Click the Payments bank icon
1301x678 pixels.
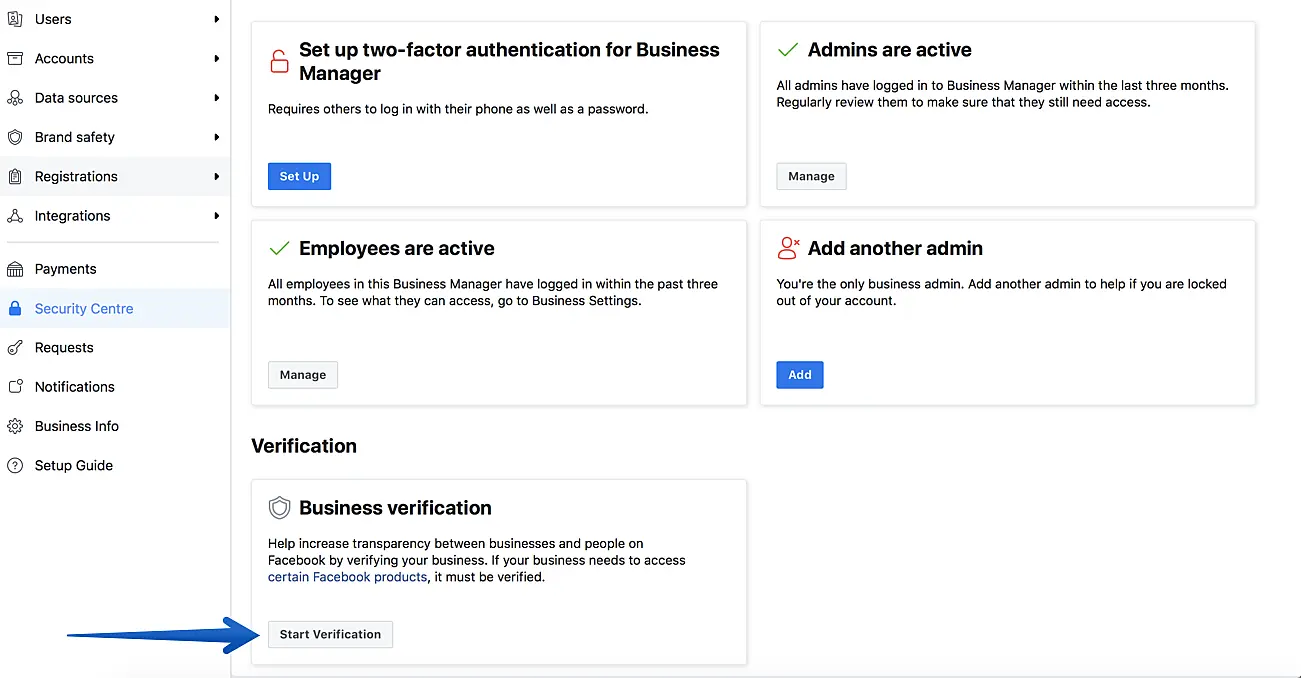15,269
